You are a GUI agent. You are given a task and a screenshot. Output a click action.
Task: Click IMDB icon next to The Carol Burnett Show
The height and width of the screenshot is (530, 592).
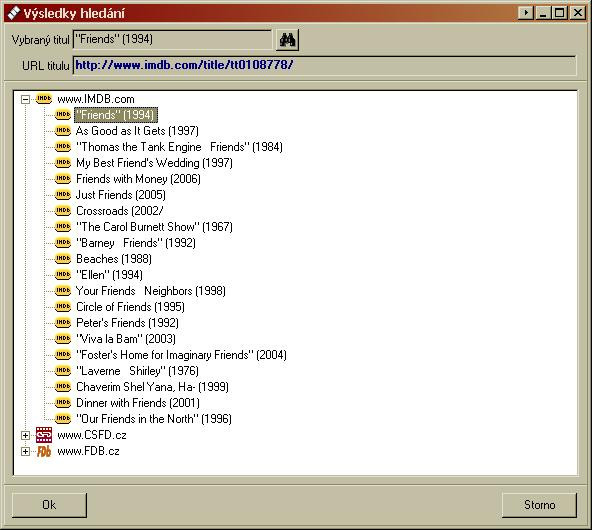(63, 226)
